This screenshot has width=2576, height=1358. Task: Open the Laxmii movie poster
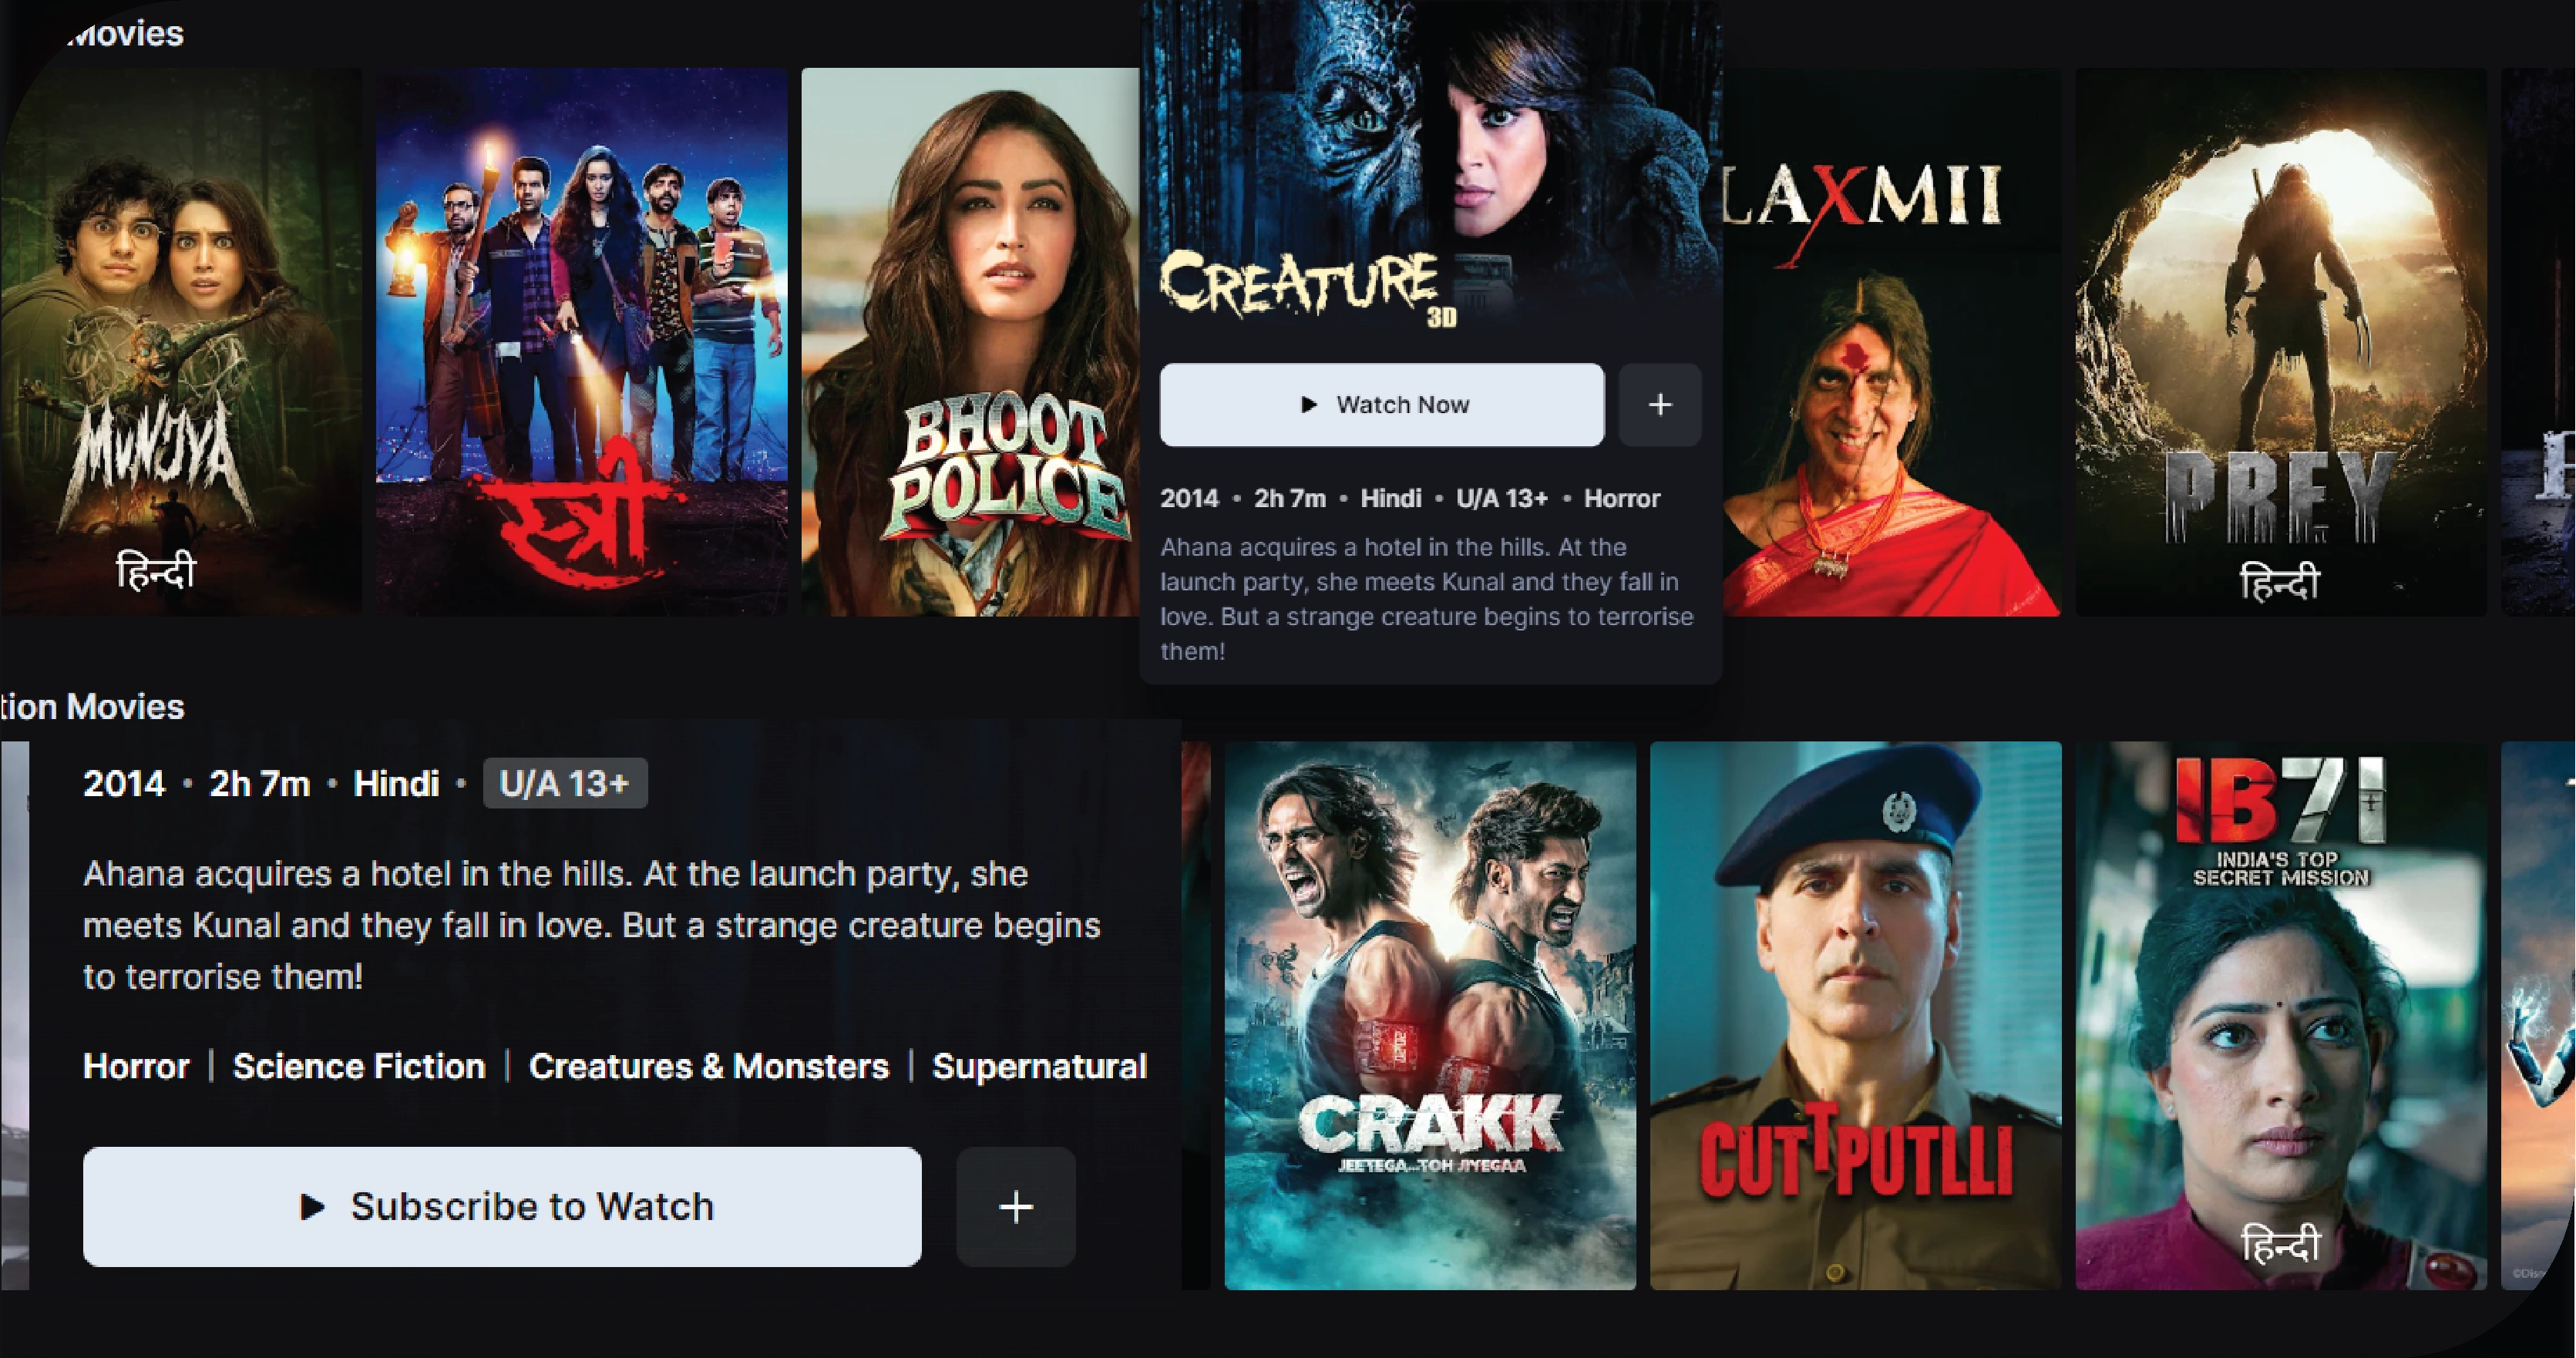[1892, 341]
